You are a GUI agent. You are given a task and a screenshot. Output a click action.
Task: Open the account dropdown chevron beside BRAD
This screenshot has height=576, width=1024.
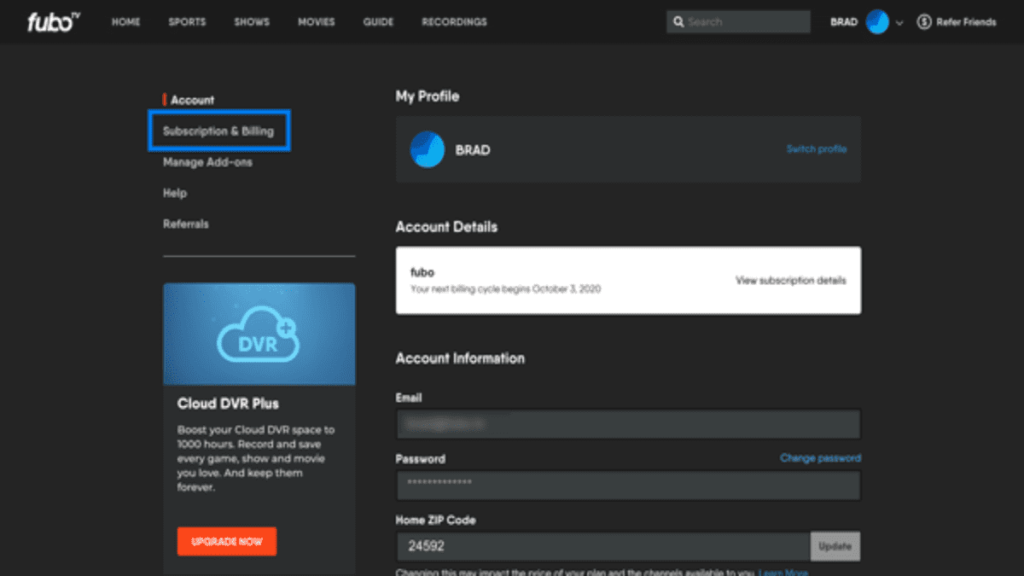click(900, 21)
